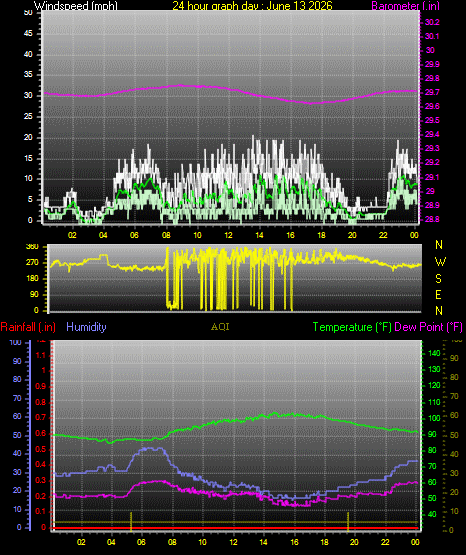The width and height of the screenshot is (466, 555).
Task: Click the barometer axis value "29.7"
Action: coord(432,92)
